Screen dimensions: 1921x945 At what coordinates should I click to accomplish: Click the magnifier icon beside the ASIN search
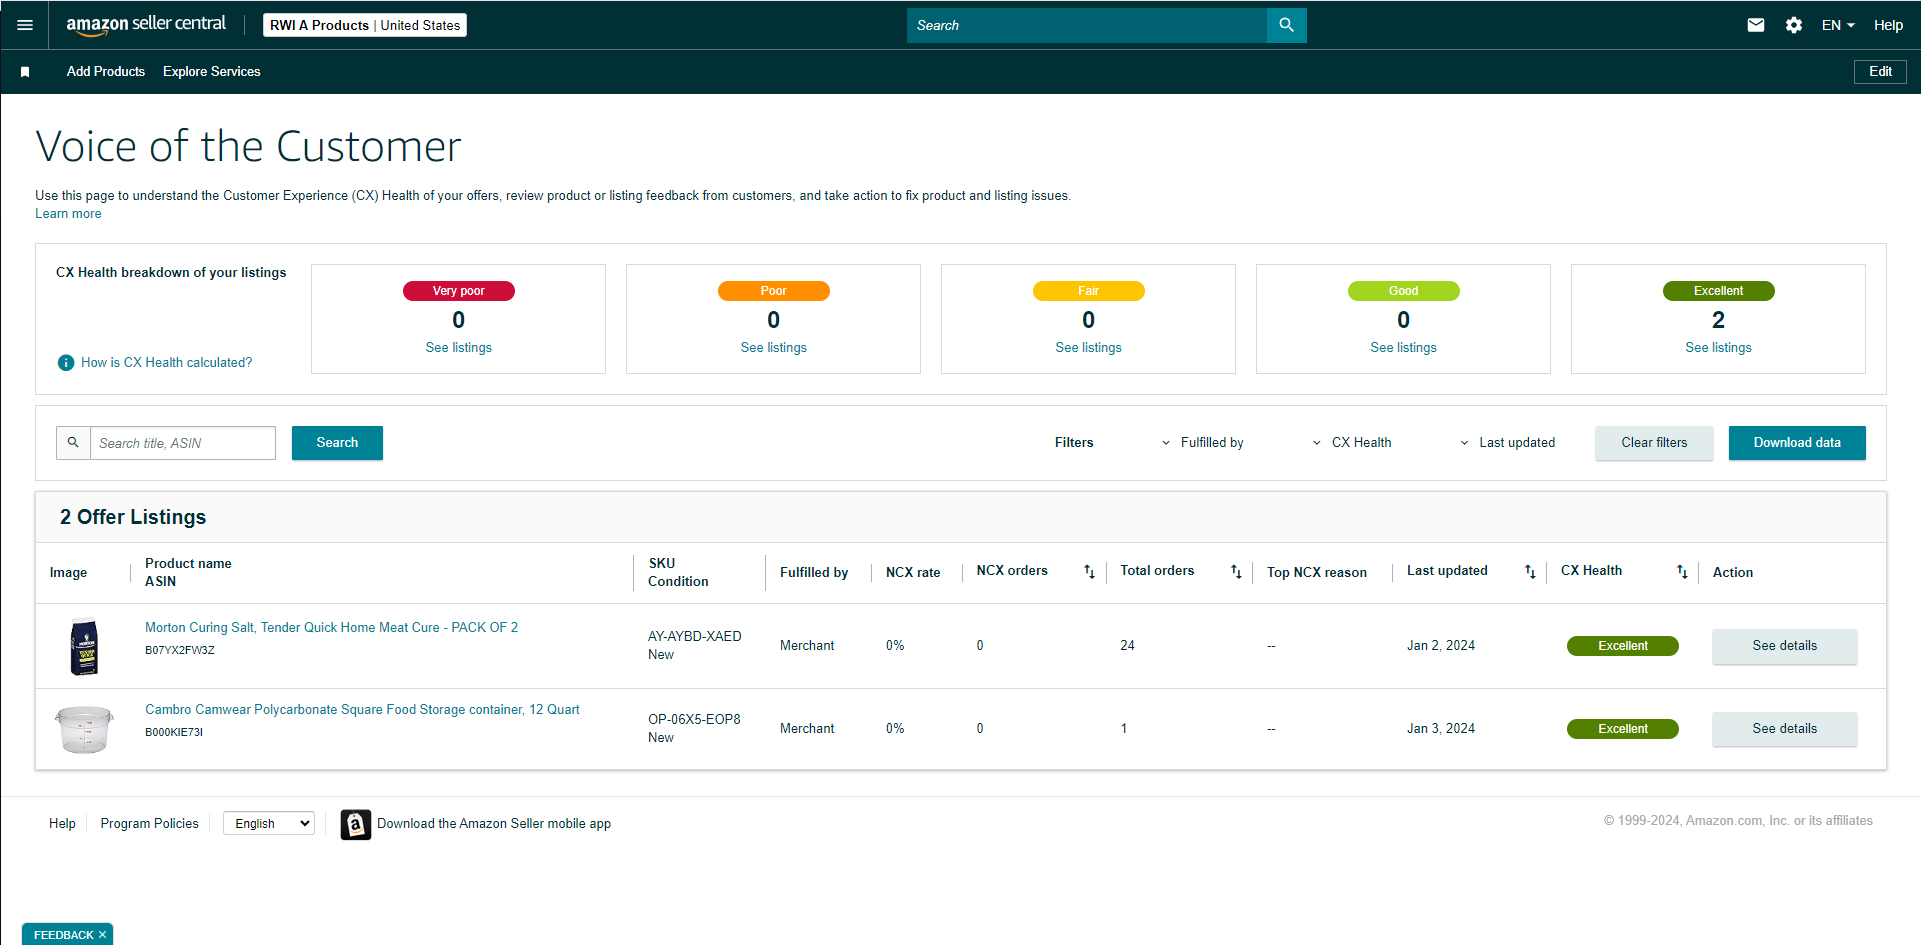(73, 443)
